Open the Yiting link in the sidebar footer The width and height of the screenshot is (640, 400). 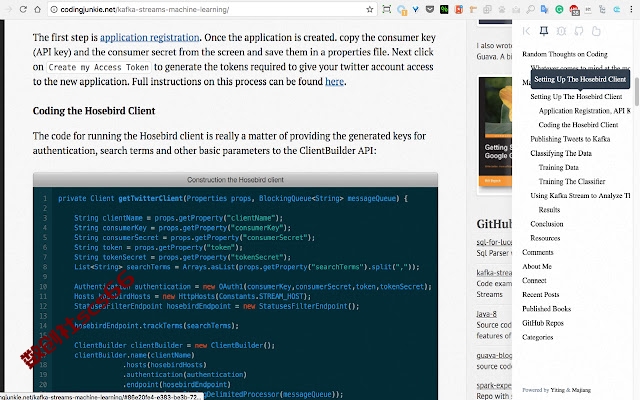pos(557,390)
